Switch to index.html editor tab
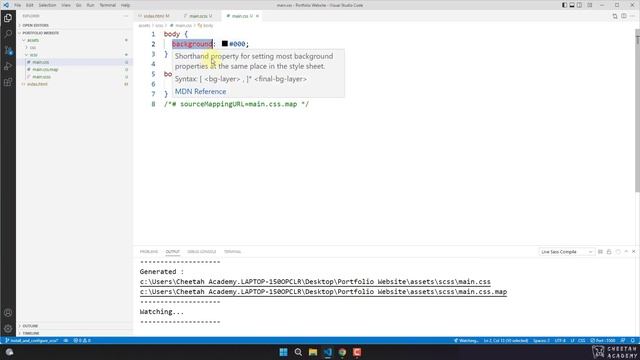This screenshot has height=360, width=640. pos(155,16)
